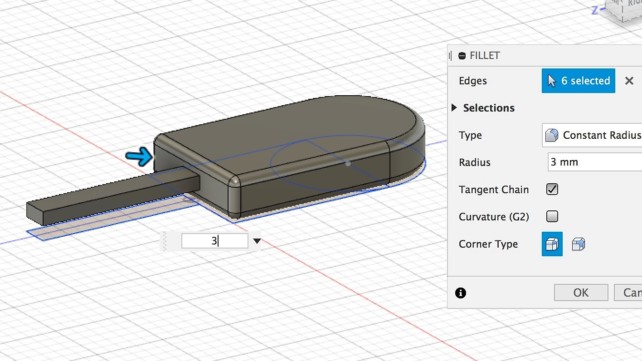Click the blue radius arrow manipulator

(138, 157)
